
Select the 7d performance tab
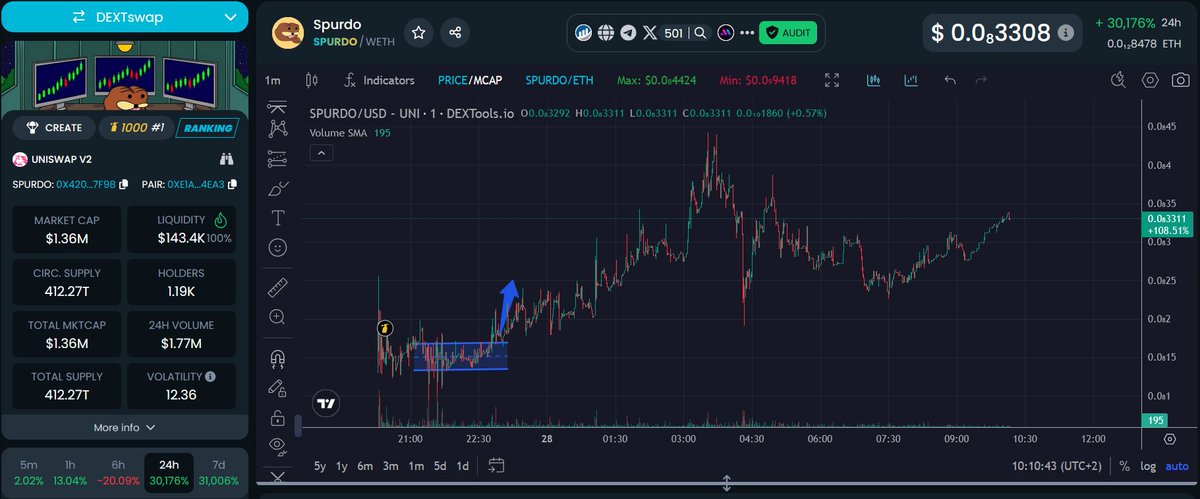coord(217,473)
